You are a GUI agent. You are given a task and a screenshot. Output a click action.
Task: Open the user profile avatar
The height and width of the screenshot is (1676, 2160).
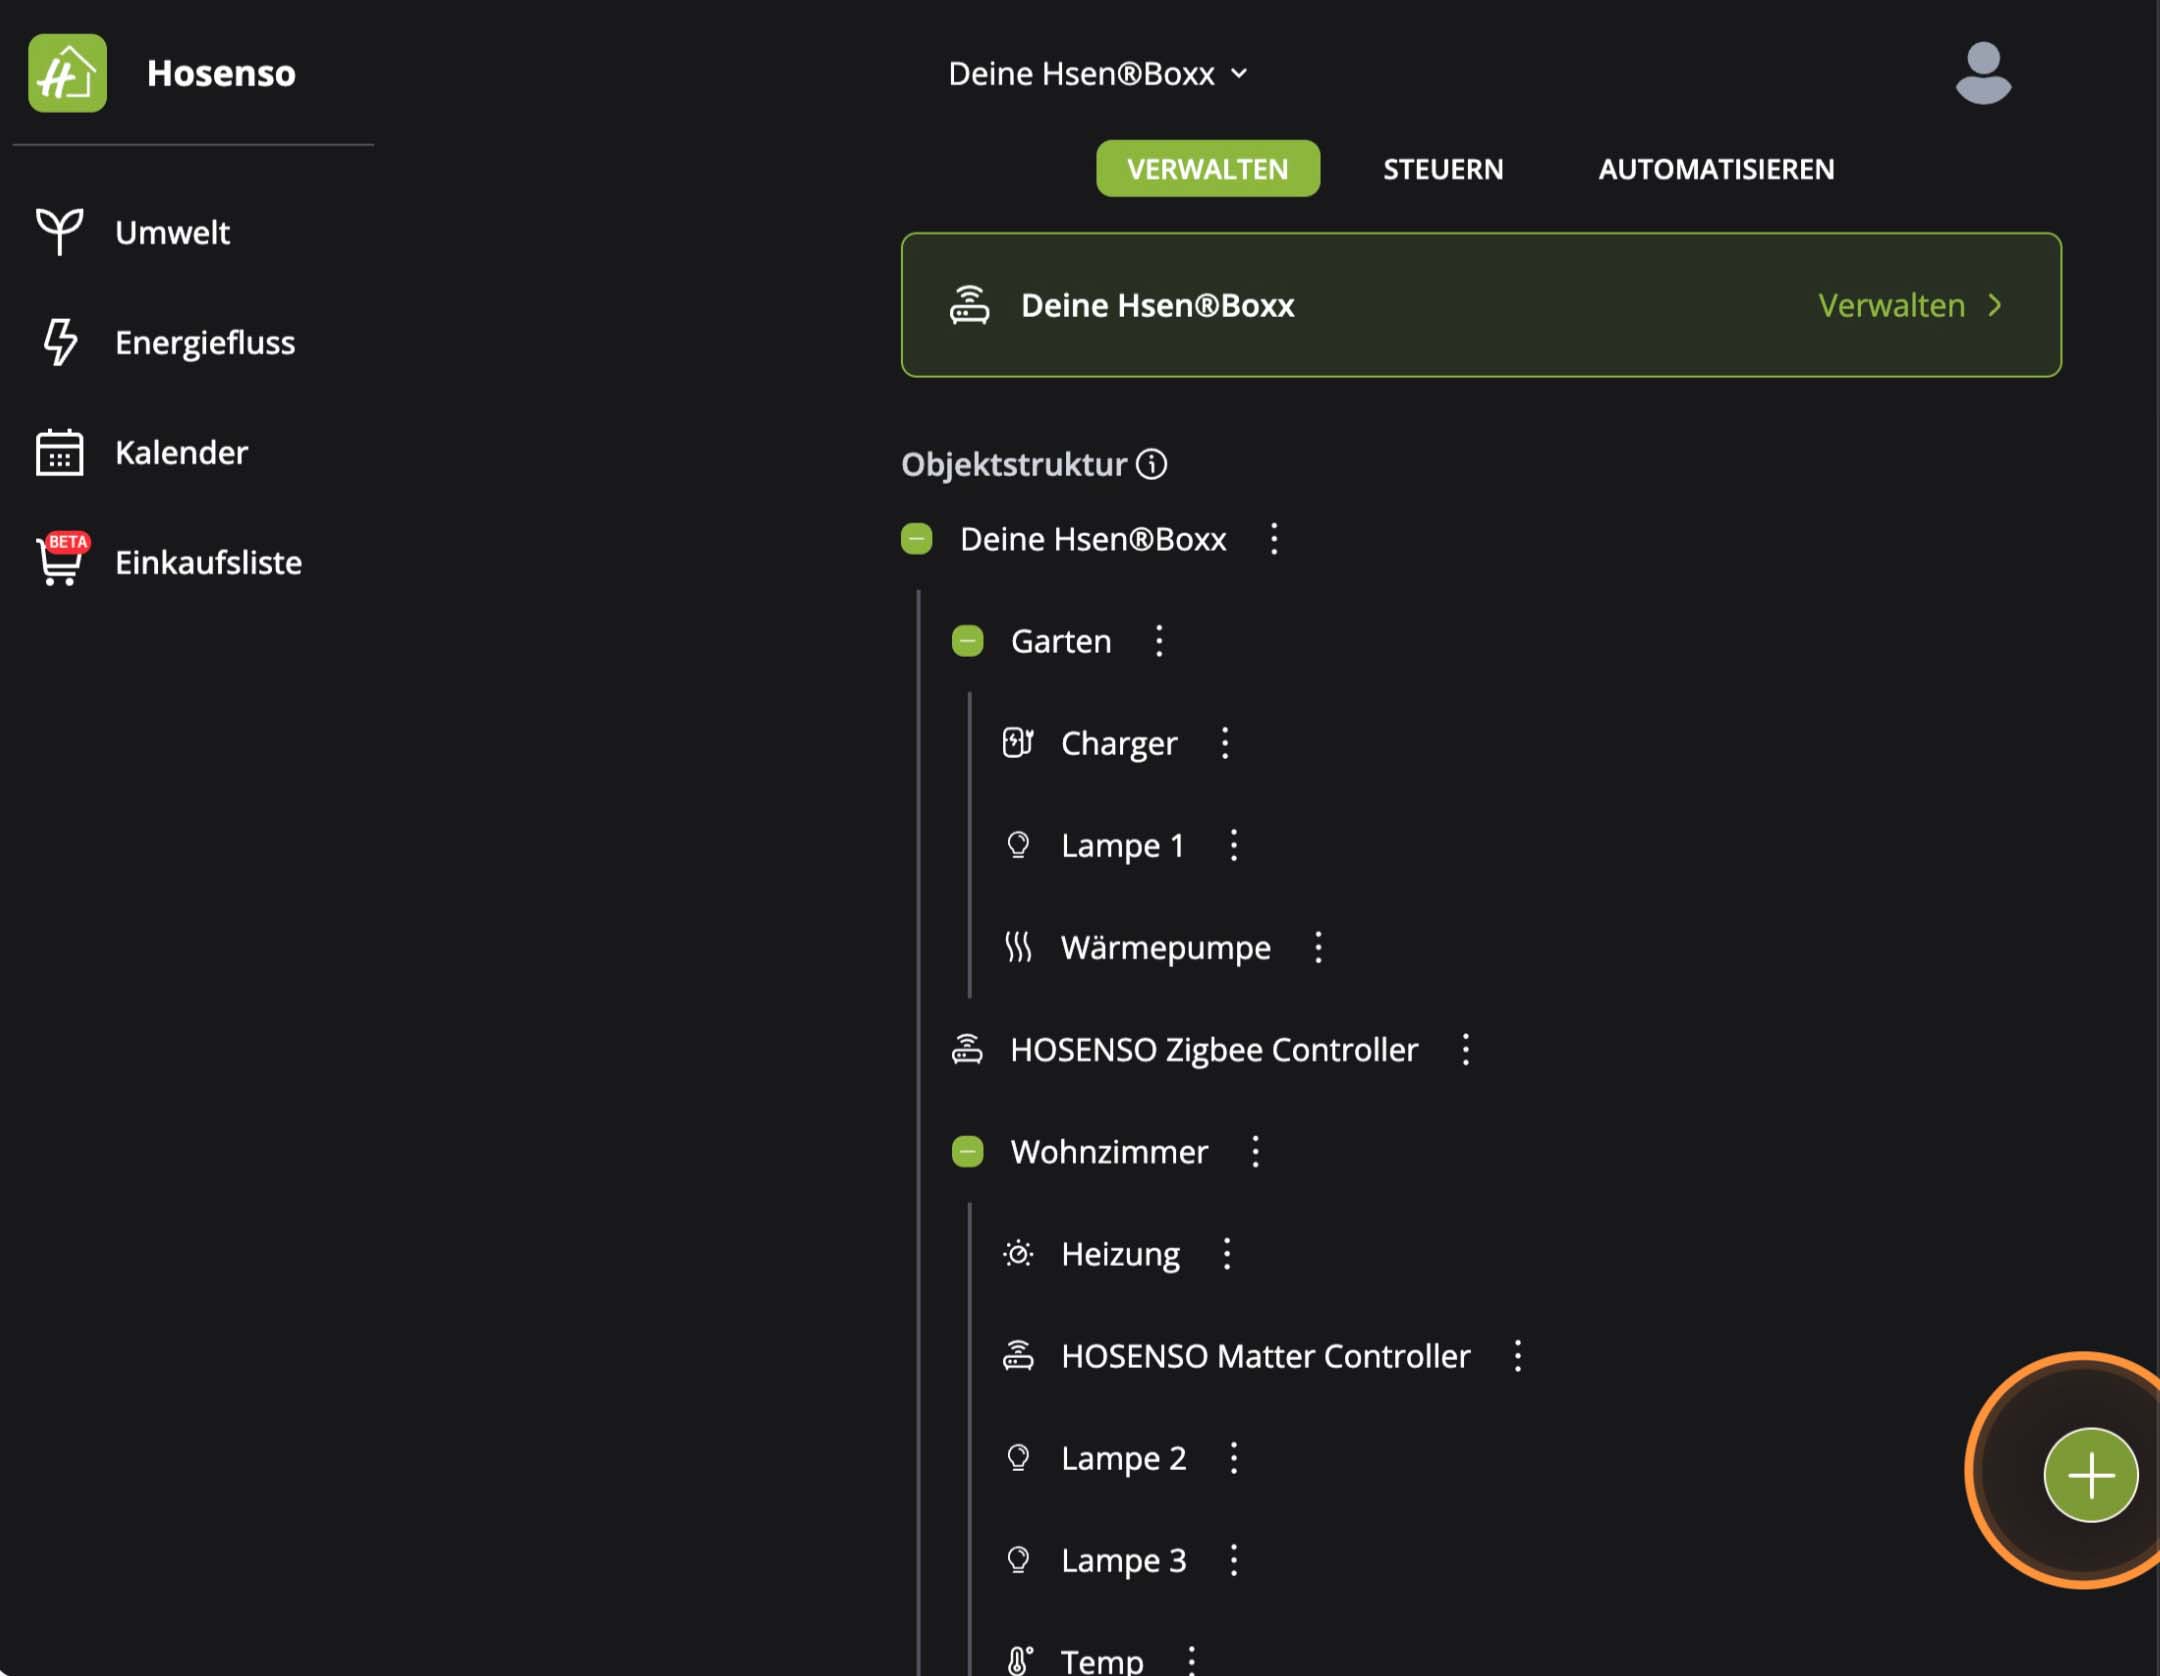coord(1982,73)
